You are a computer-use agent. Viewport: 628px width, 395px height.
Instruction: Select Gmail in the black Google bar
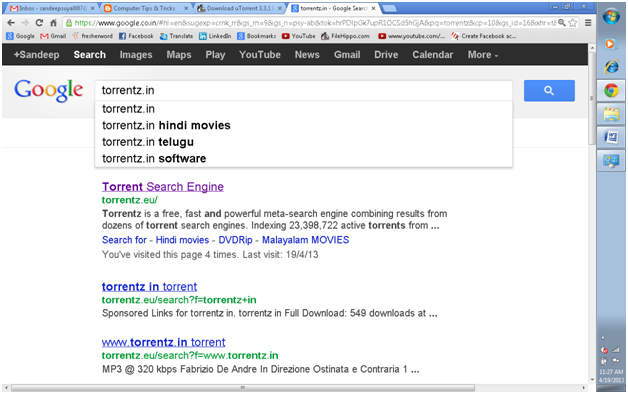coord(347,55)
